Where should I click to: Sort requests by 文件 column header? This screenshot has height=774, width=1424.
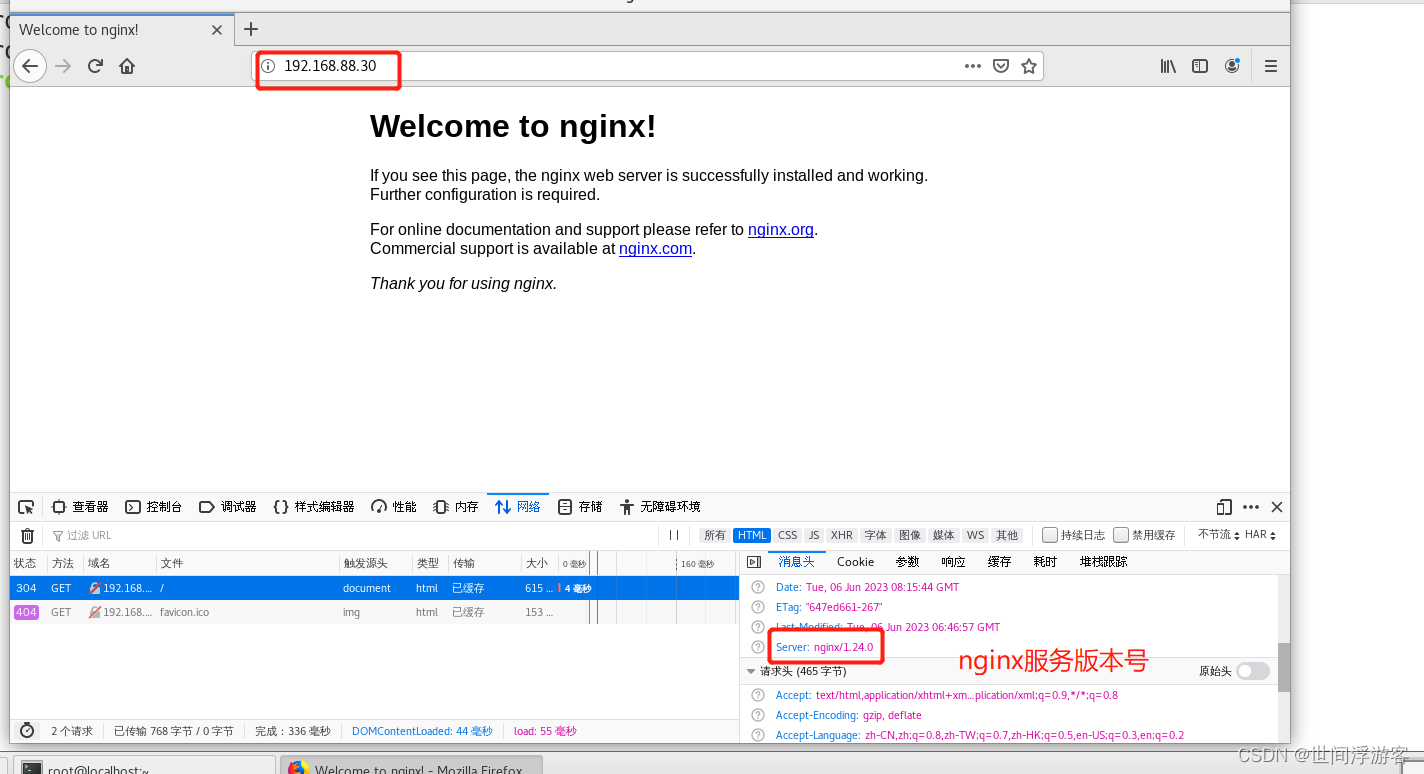point(247,563)
